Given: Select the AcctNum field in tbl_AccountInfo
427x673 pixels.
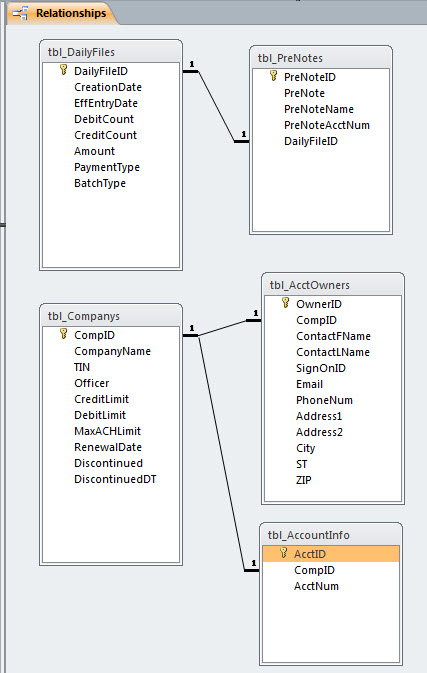Looking at the screenshot, I should tap(316, 586).
